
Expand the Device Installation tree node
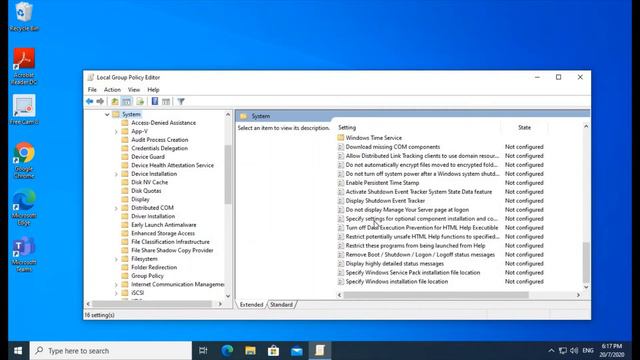[116, 174]
